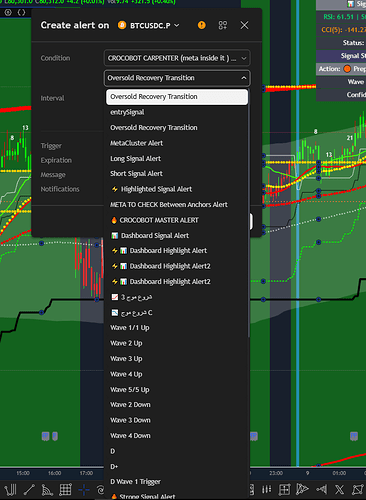Image resolution: width=366 pixels, height=500 pixels.
Task: Select the left-pointing arrow marker tool
Action: pyautogui.click(x=321, y=489)
